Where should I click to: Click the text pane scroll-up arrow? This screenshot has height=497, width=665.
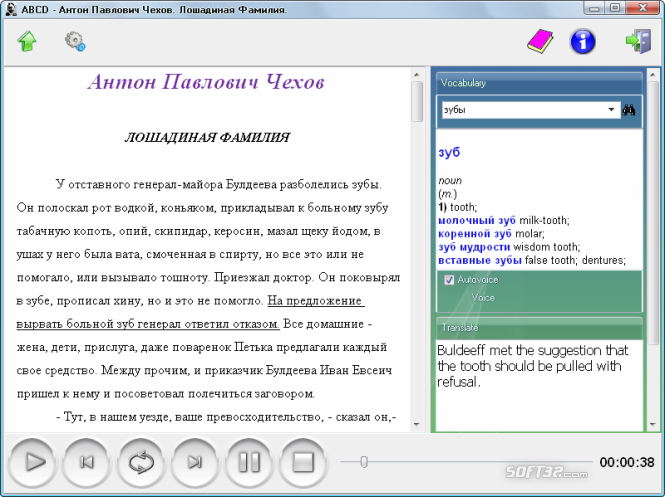417,75
